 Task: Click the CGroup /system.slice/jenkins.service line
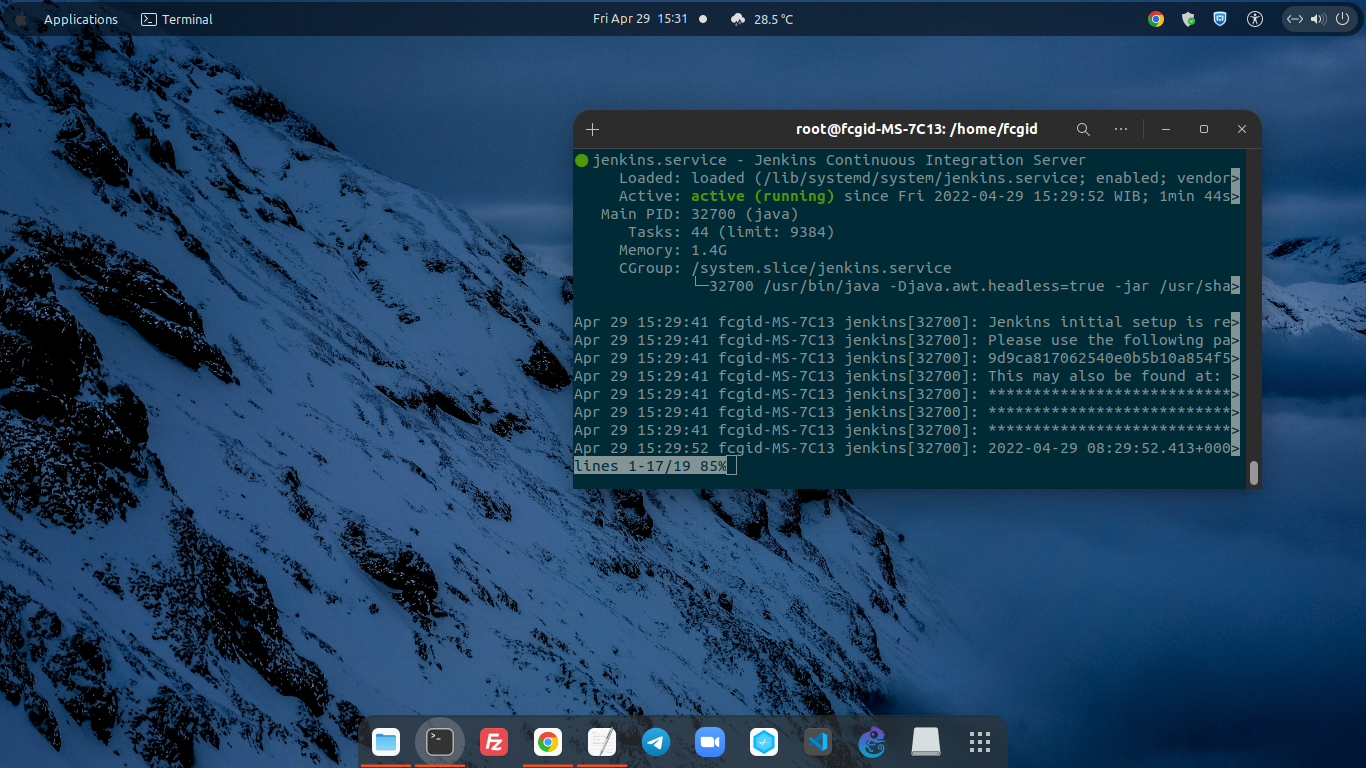coord(785,268)
